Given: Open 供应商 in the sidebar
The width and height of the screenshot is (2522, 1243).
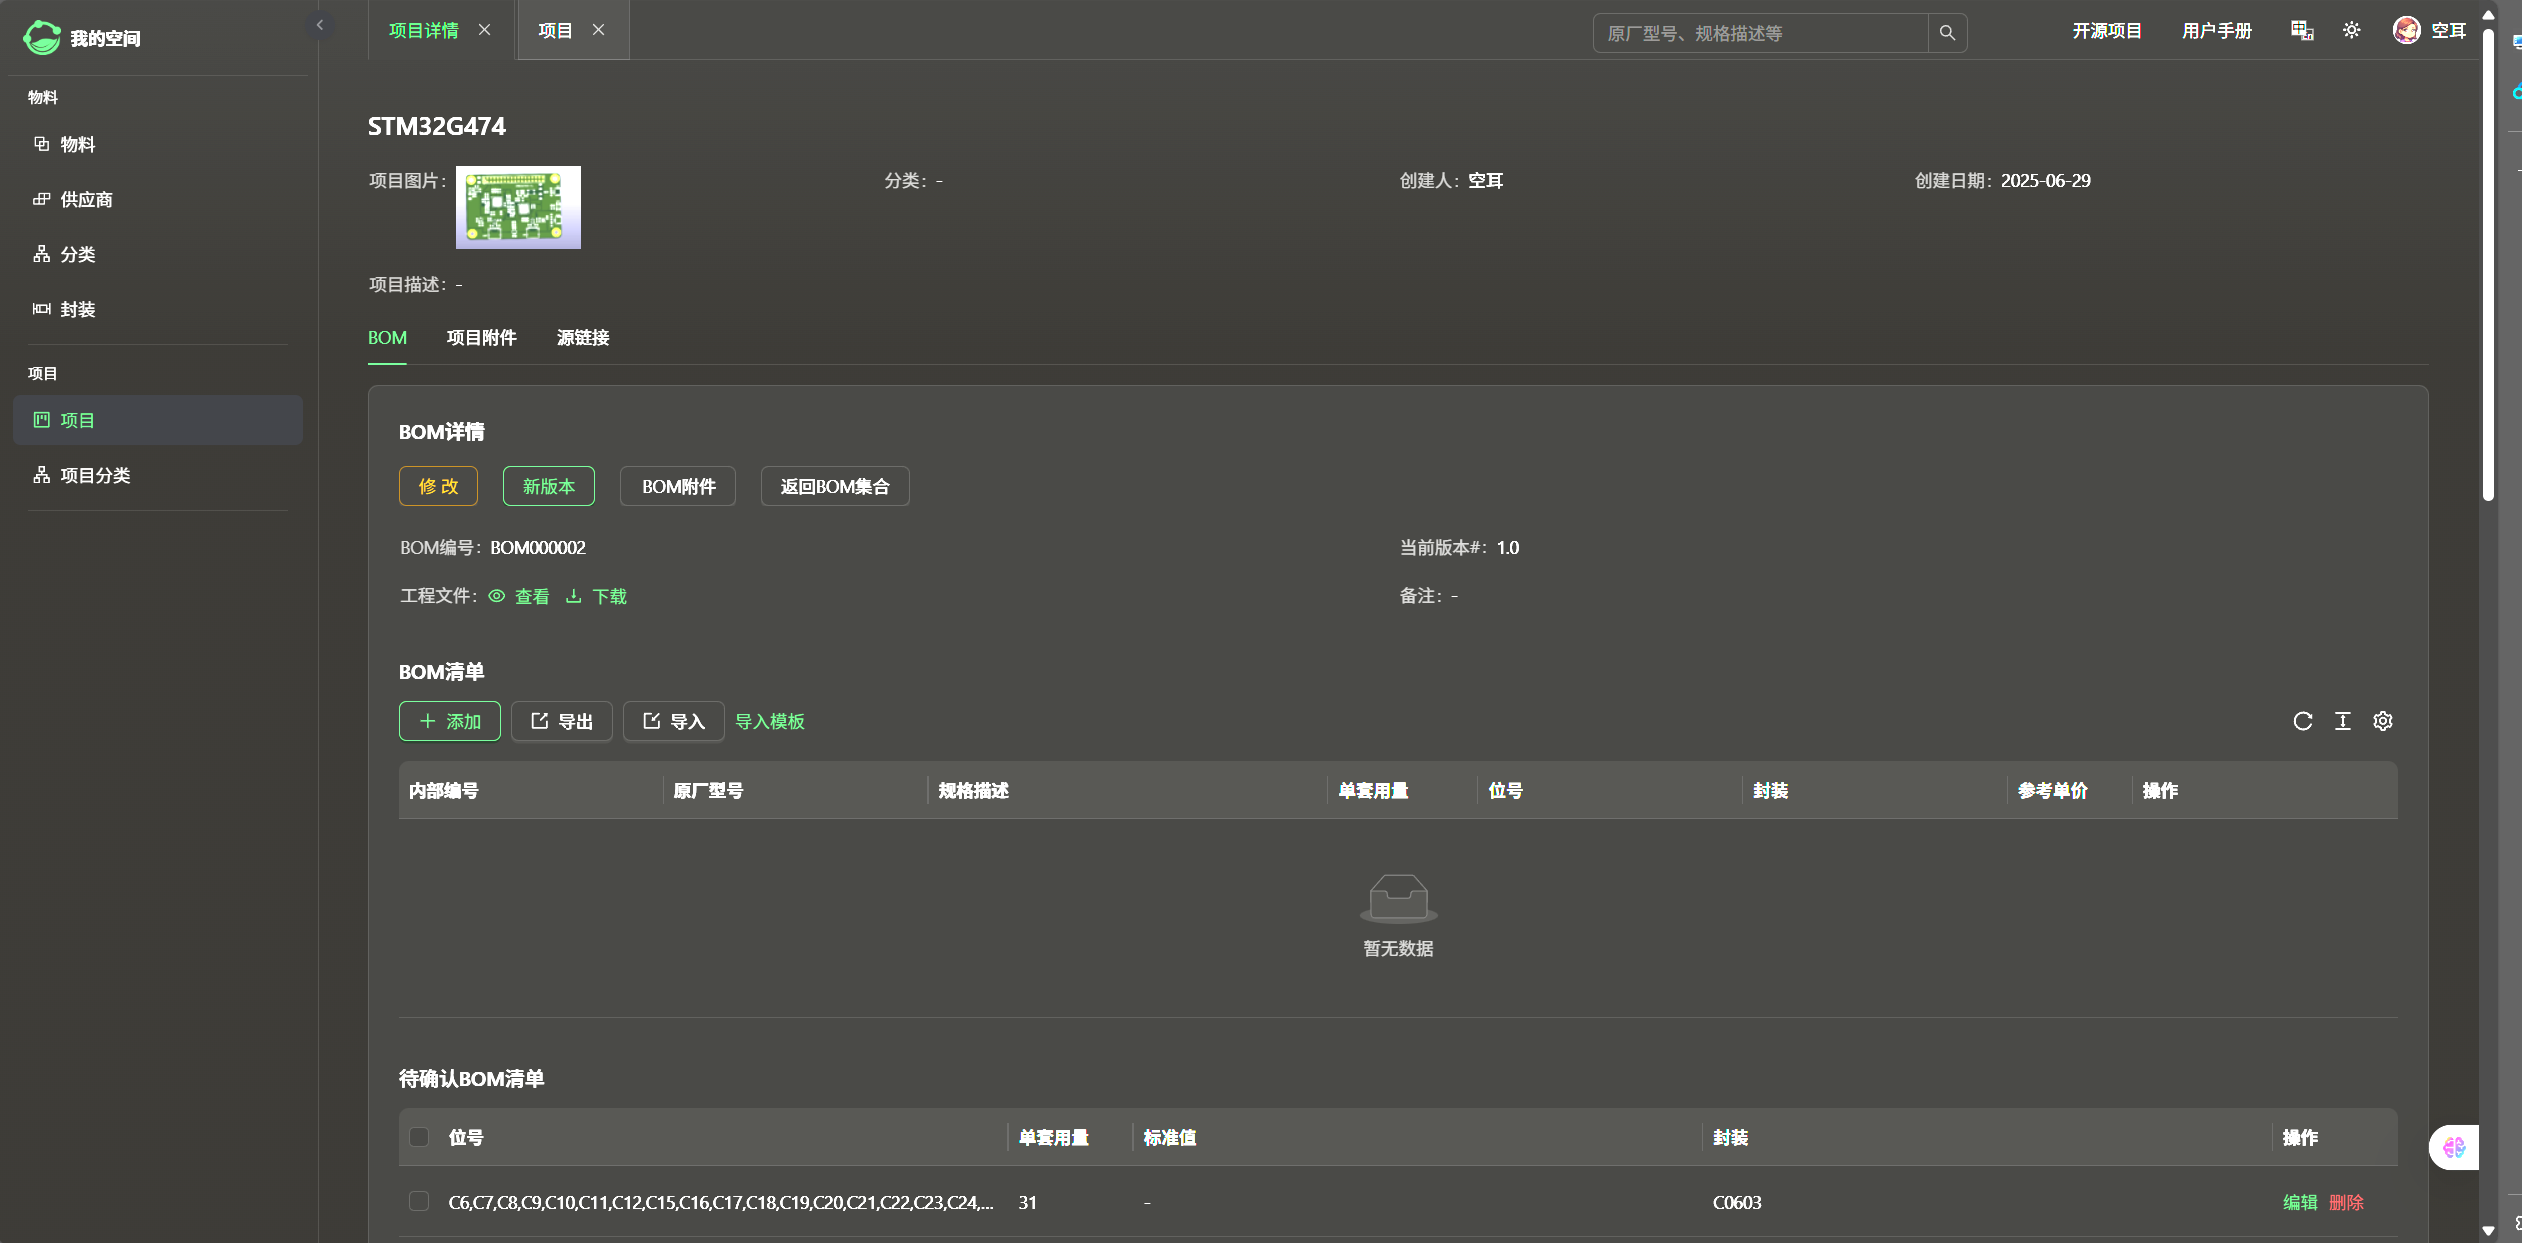Looking at the screenshot, I should (158, 199).
